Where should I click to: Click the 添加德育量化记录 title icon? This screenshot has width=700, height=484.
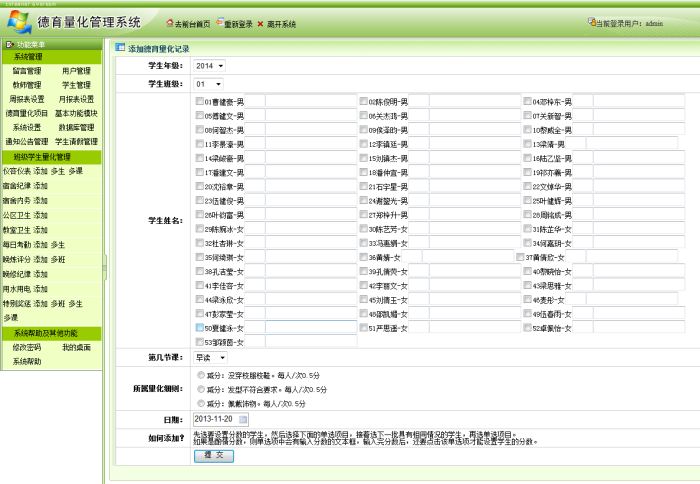[x=120, y=47]
